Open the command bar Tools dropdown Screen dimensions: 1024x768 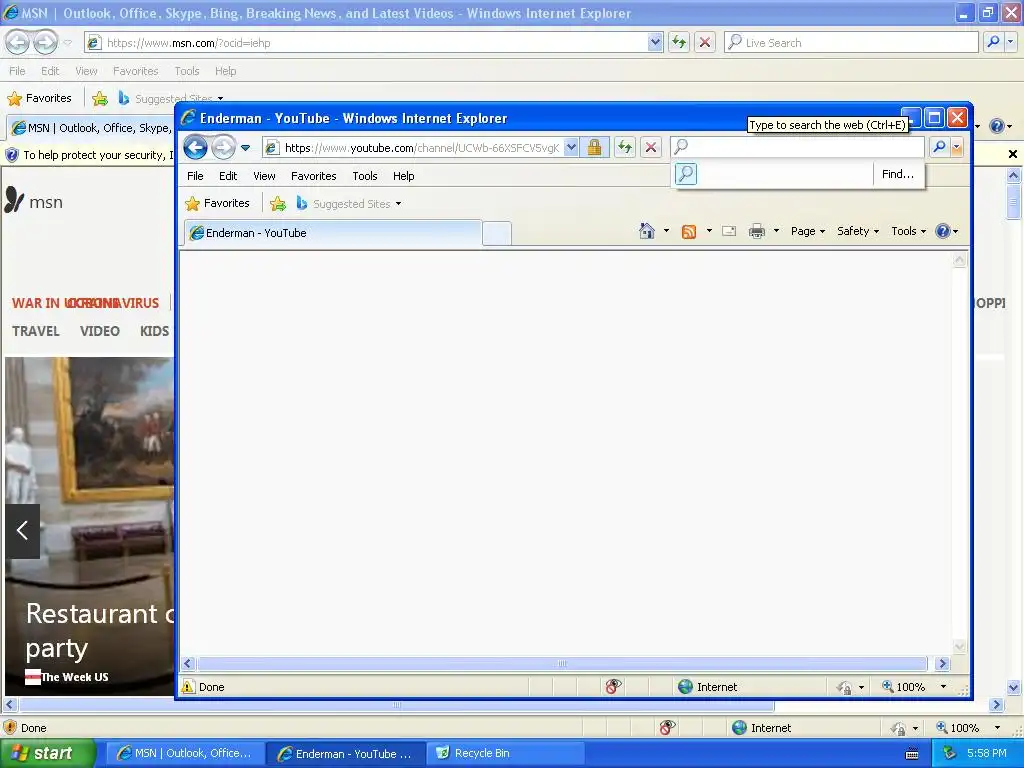tap(908, 231)
